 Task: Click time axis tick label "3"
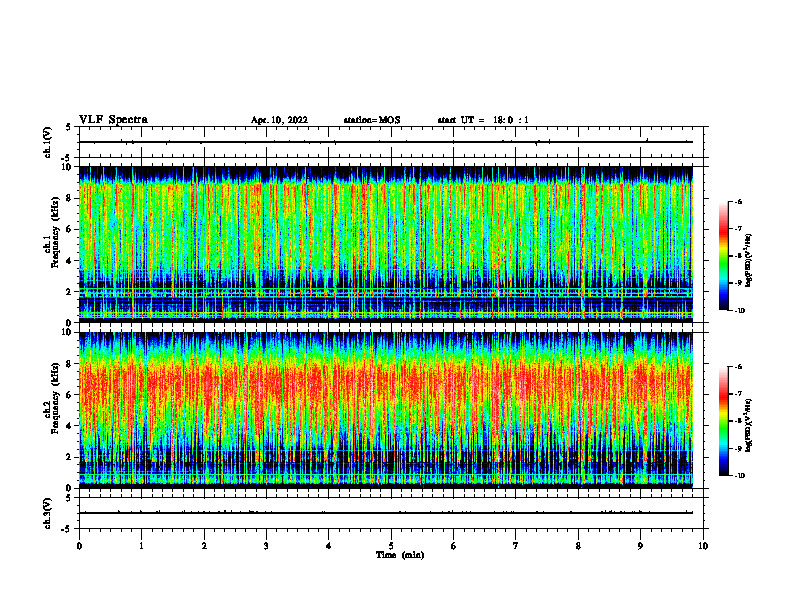click(266, 546)
